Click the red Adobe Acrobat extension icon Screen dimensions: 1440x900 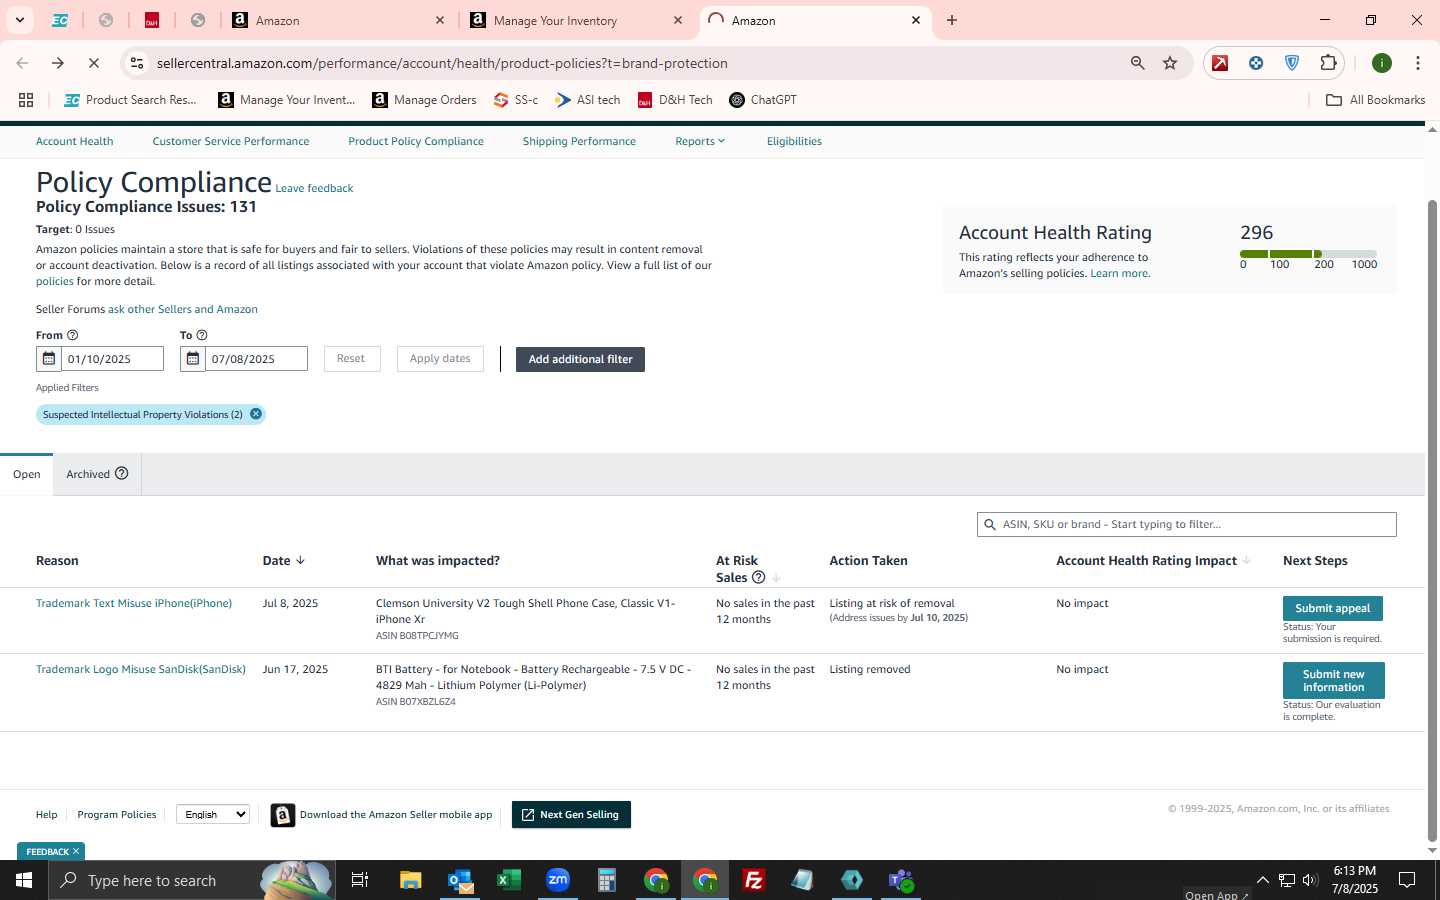click(x=1220, y=63)
